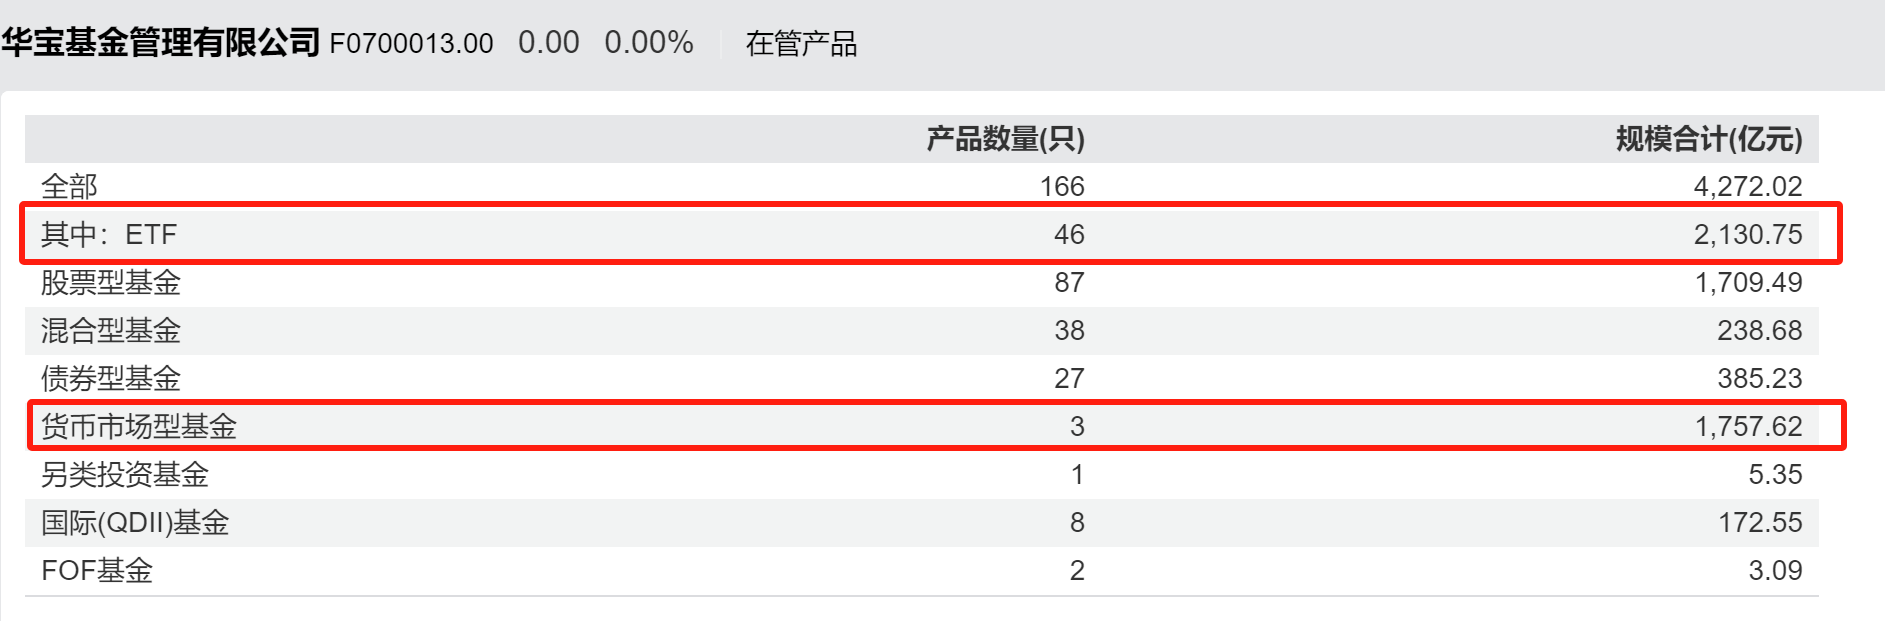Select the 在管产品 tab

[801, 44]
